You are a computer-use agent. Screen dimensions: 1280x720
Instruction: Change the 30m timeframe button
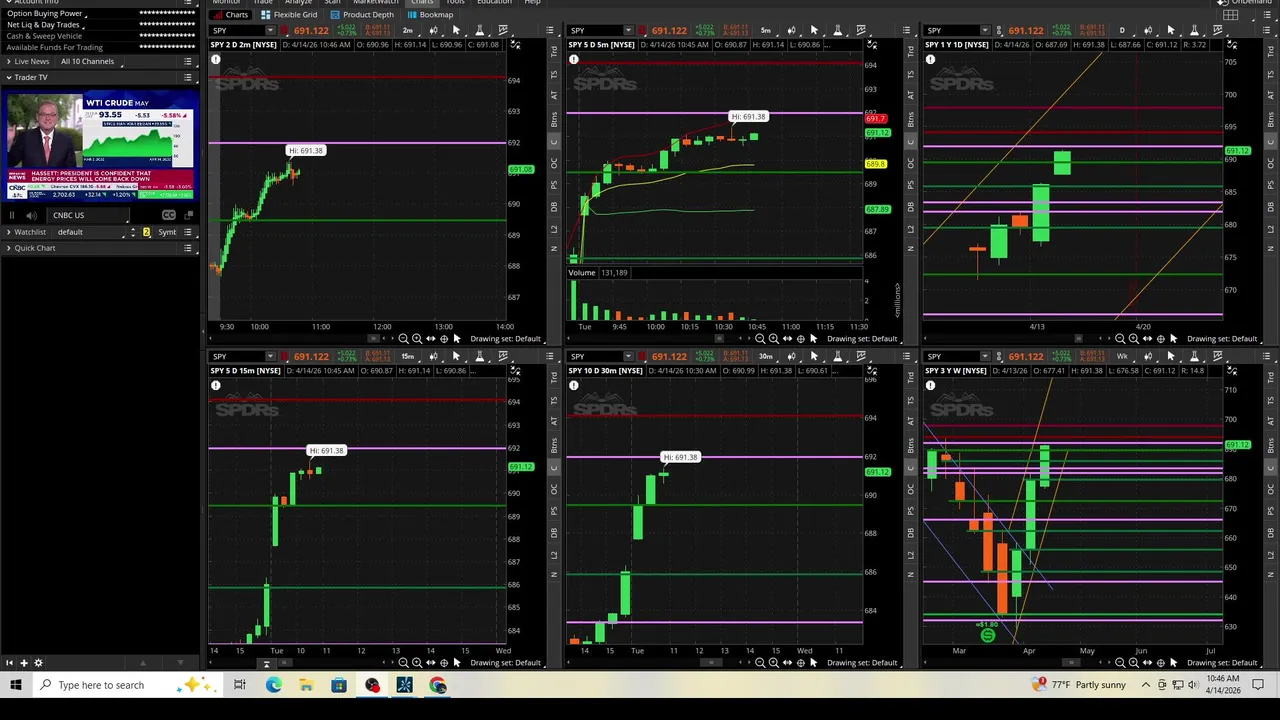click(766, 356)
